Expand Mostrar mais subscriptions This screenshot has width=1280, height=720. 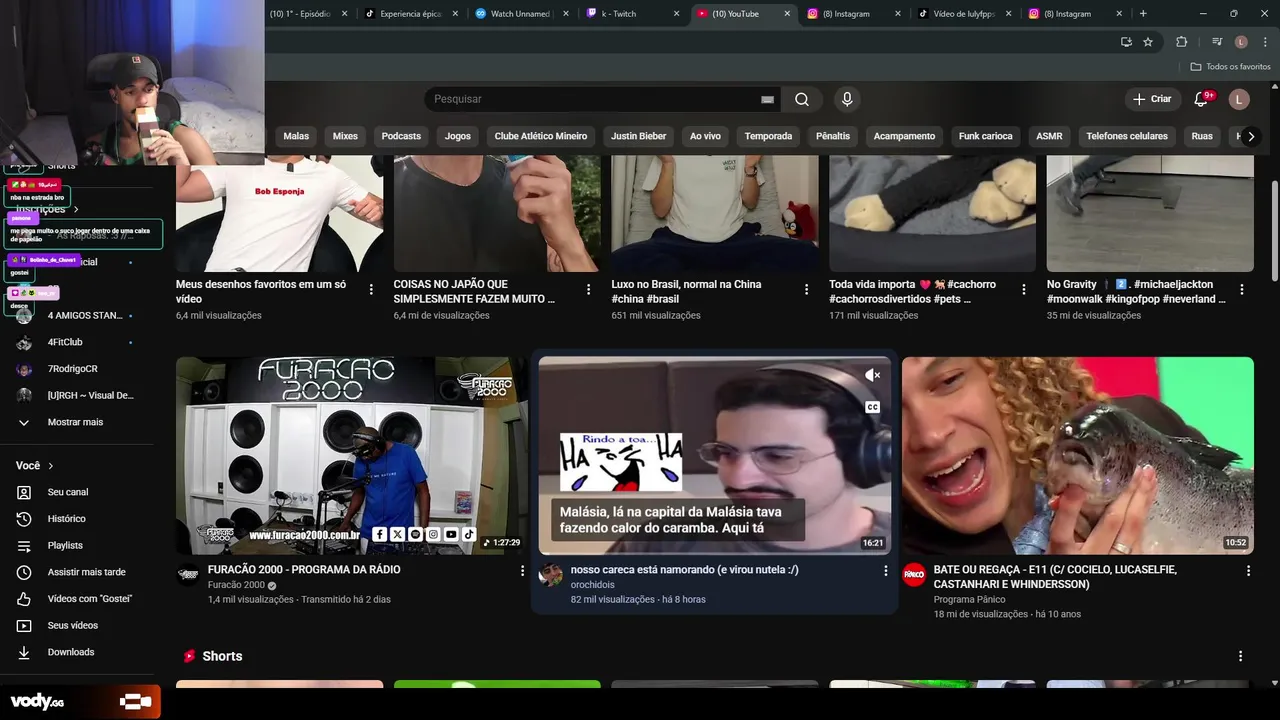click(x=77, y=422)
